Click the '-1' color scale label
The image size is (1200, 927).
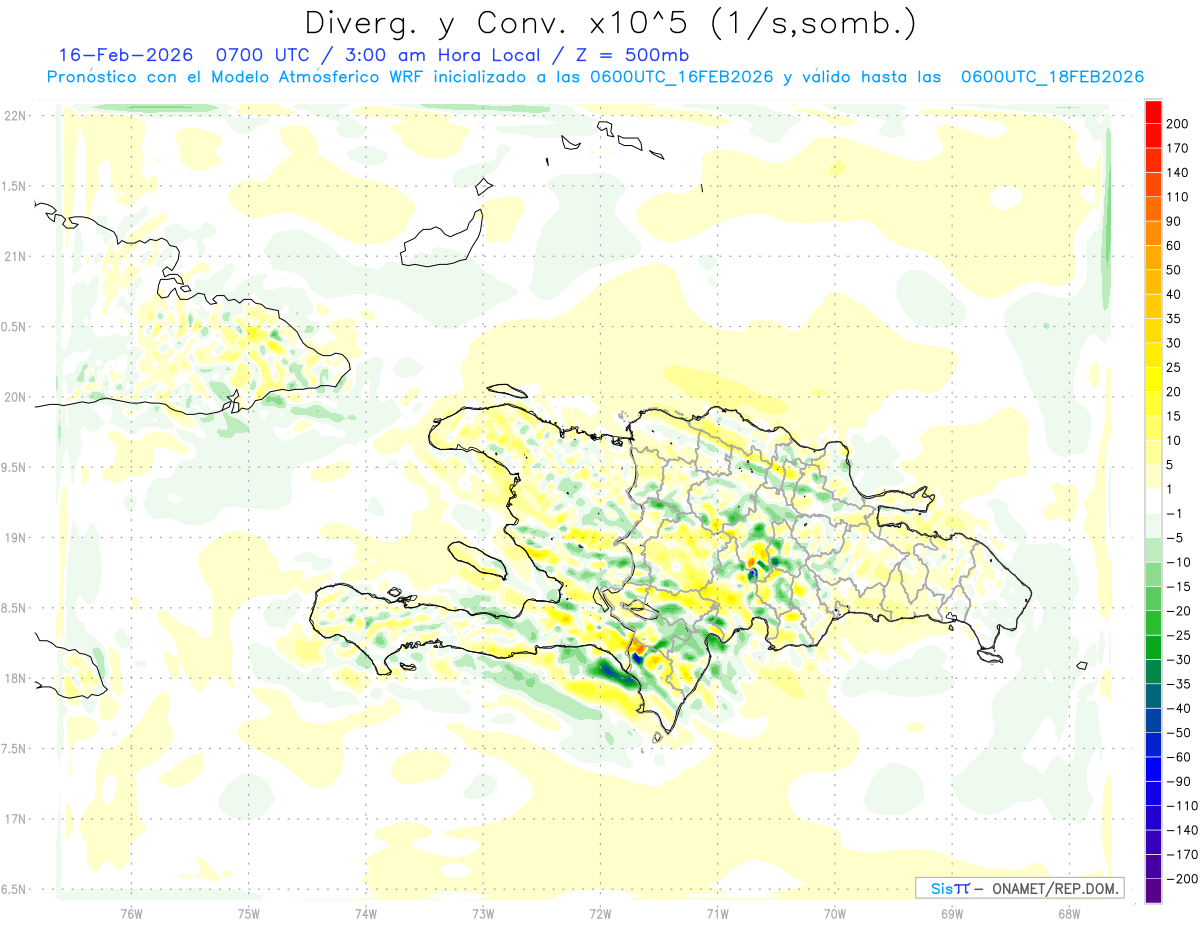click(x=1176, y=514)
